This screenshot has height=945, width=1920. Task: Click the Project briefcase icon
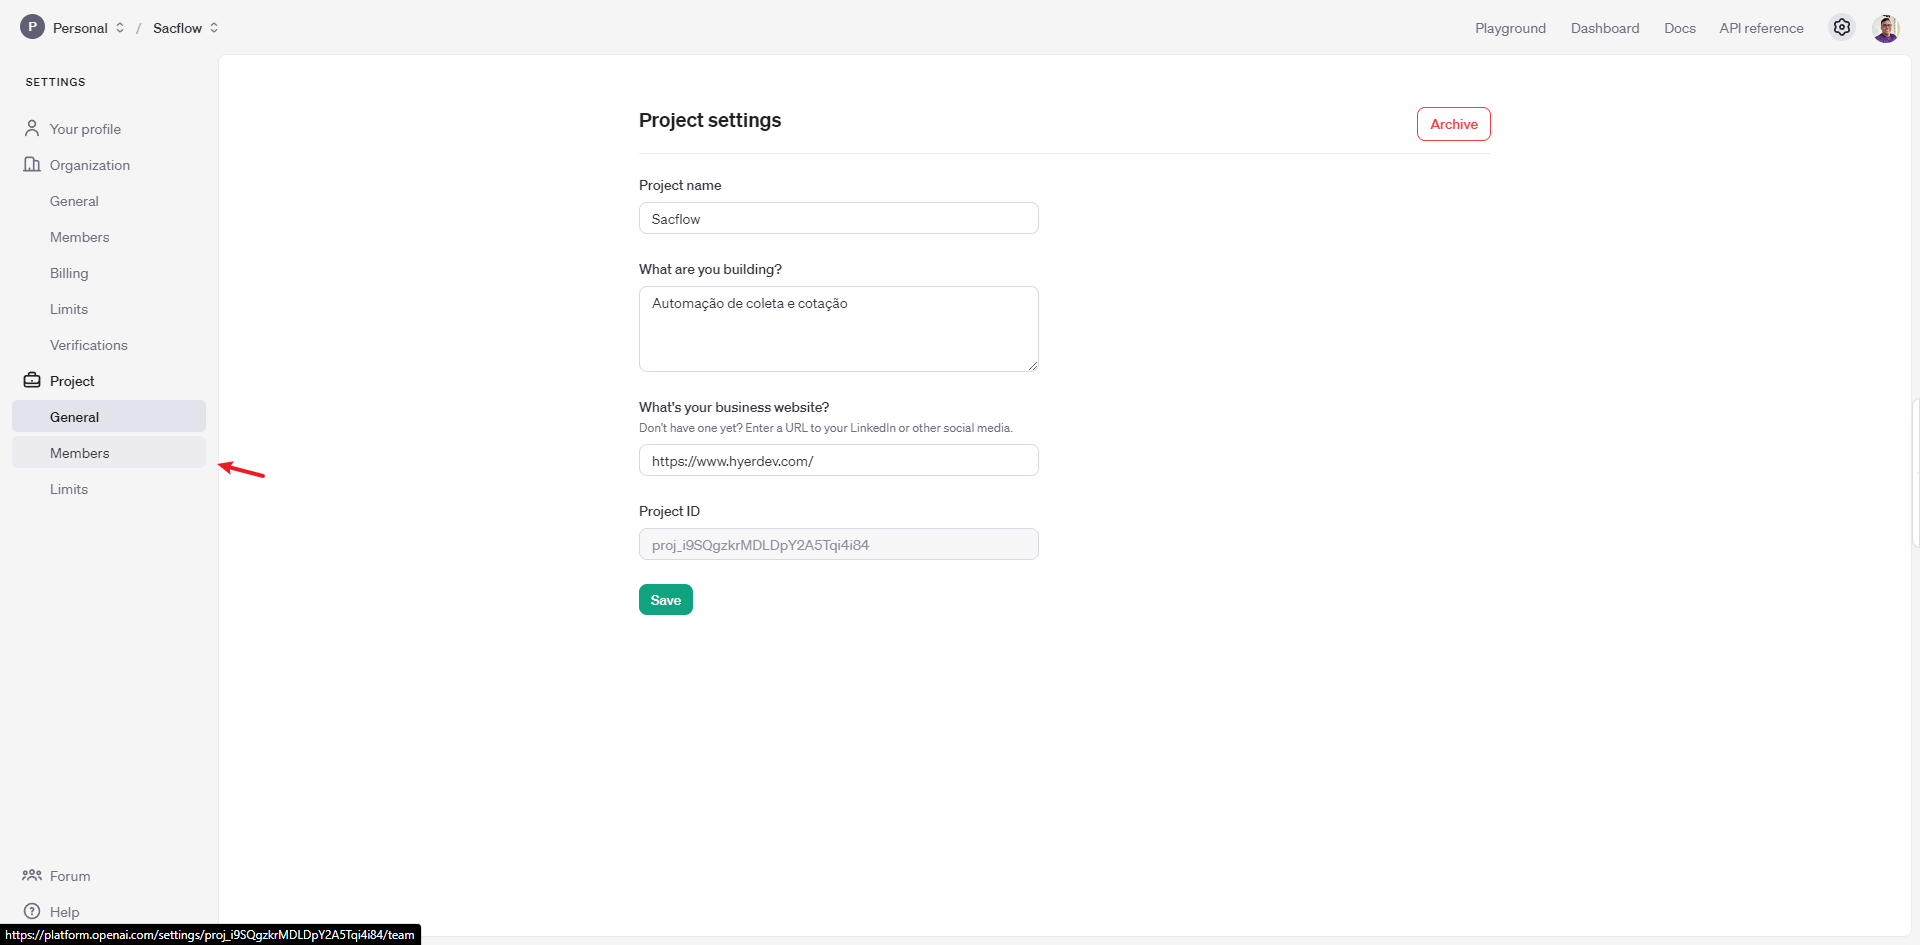[x=32, y=380]
